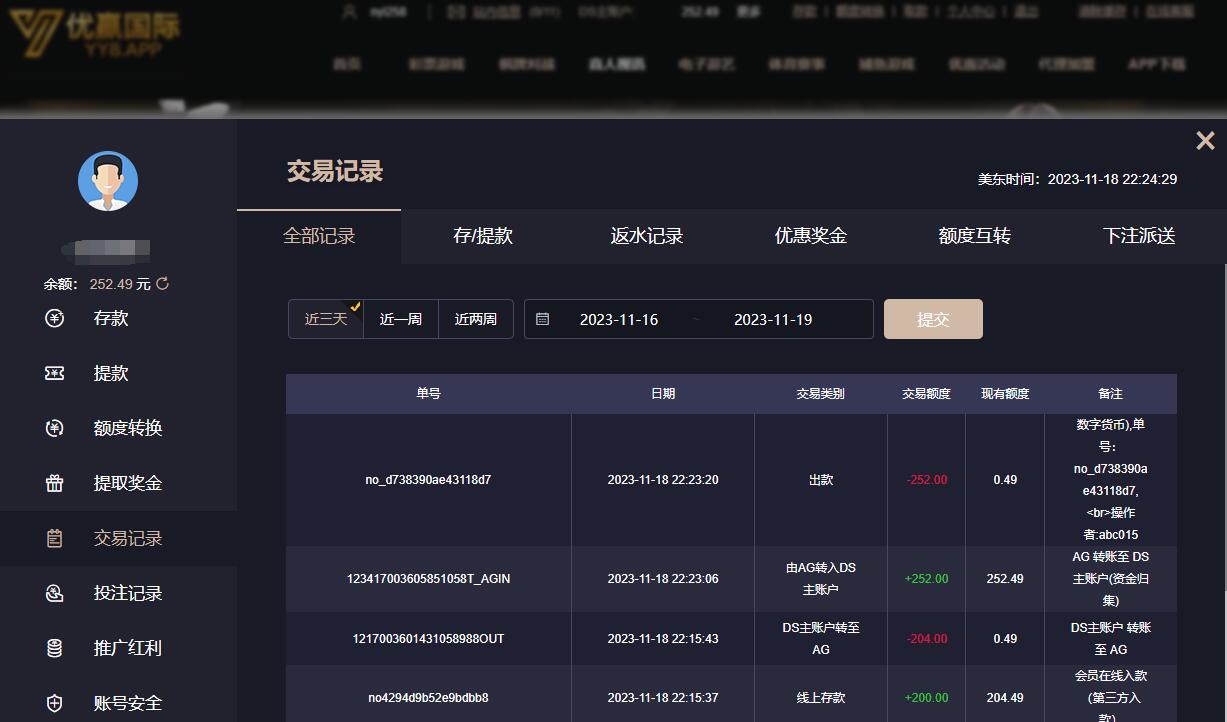The height and width of the screenshot is (722, 1227).
Task: Switch to the 额度互转 tab
Action: coord(975,236)
